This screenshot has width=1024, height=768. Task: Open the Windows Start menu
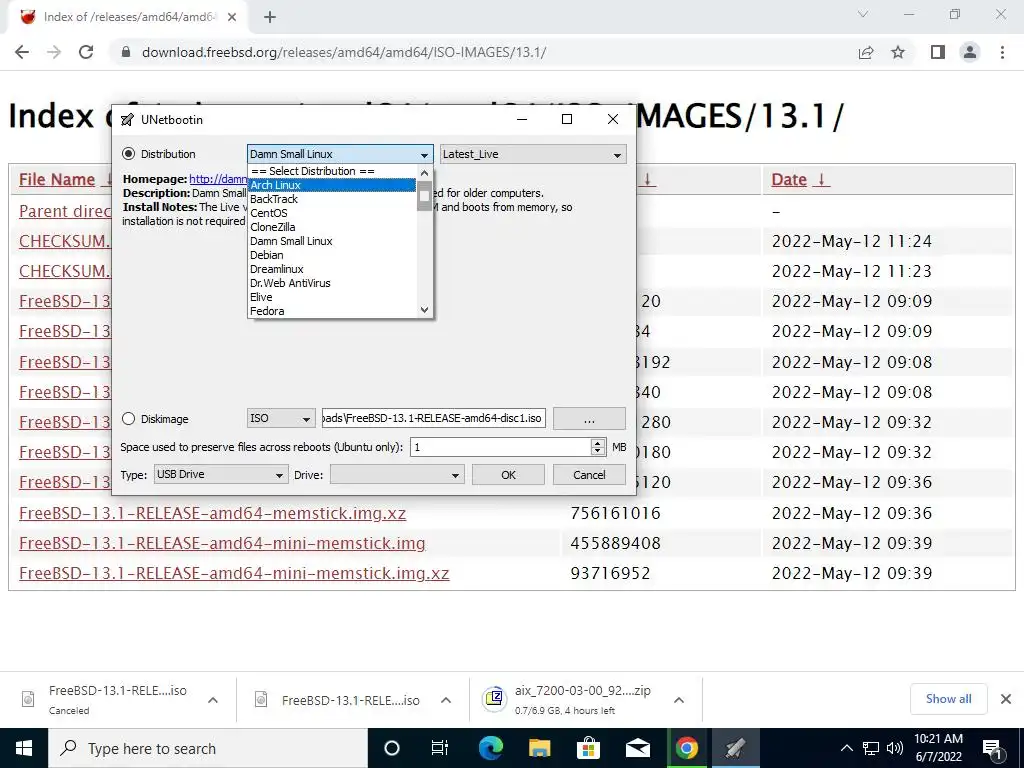[24, 748]
